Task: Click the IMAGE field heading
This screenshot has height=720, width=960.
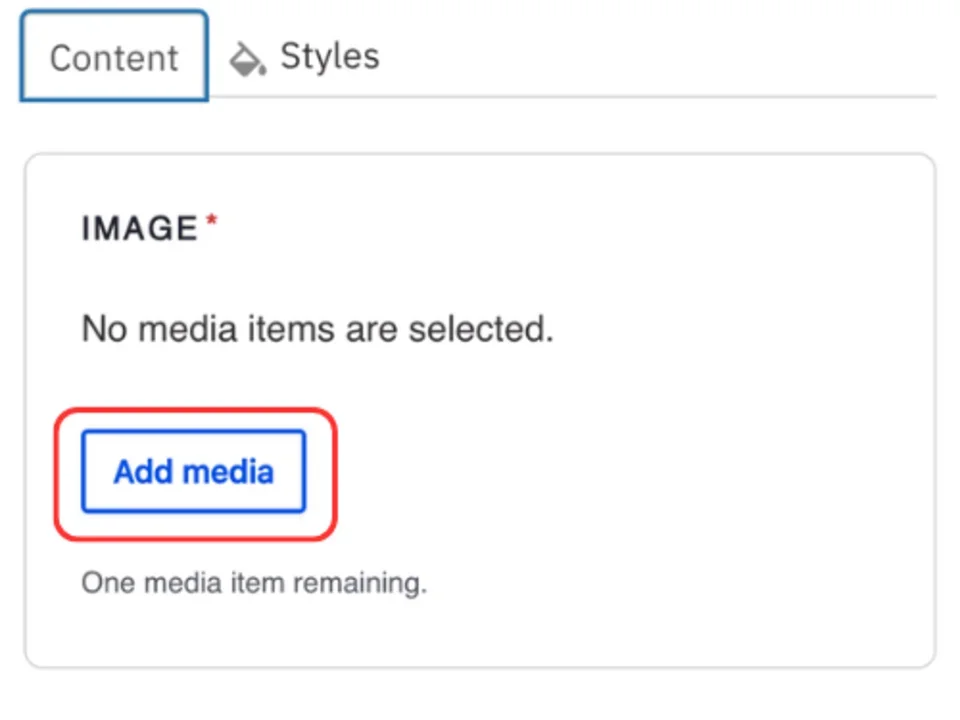Action: (138, 227)
